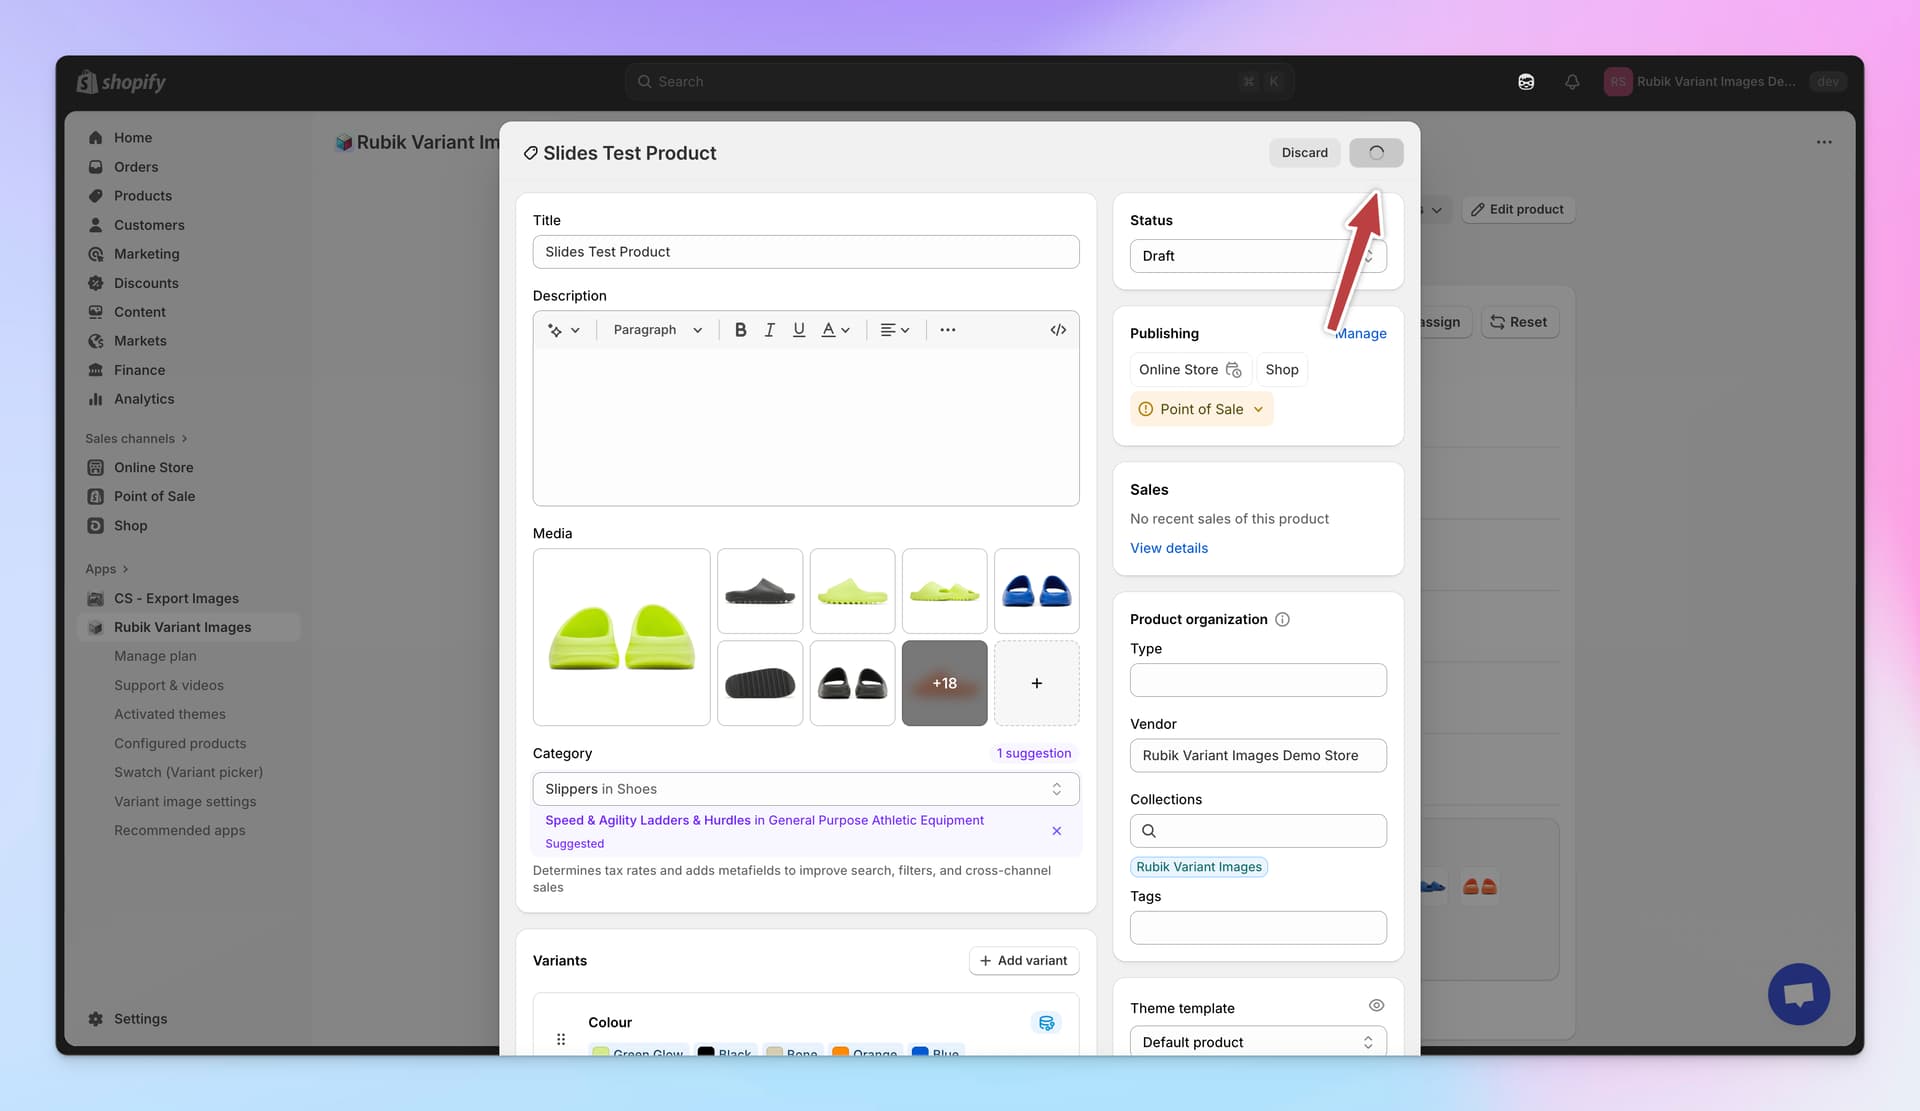Open the Category Slippers combo box
The height and width of the screenshot is (1111, 1920).
[805, 789]
